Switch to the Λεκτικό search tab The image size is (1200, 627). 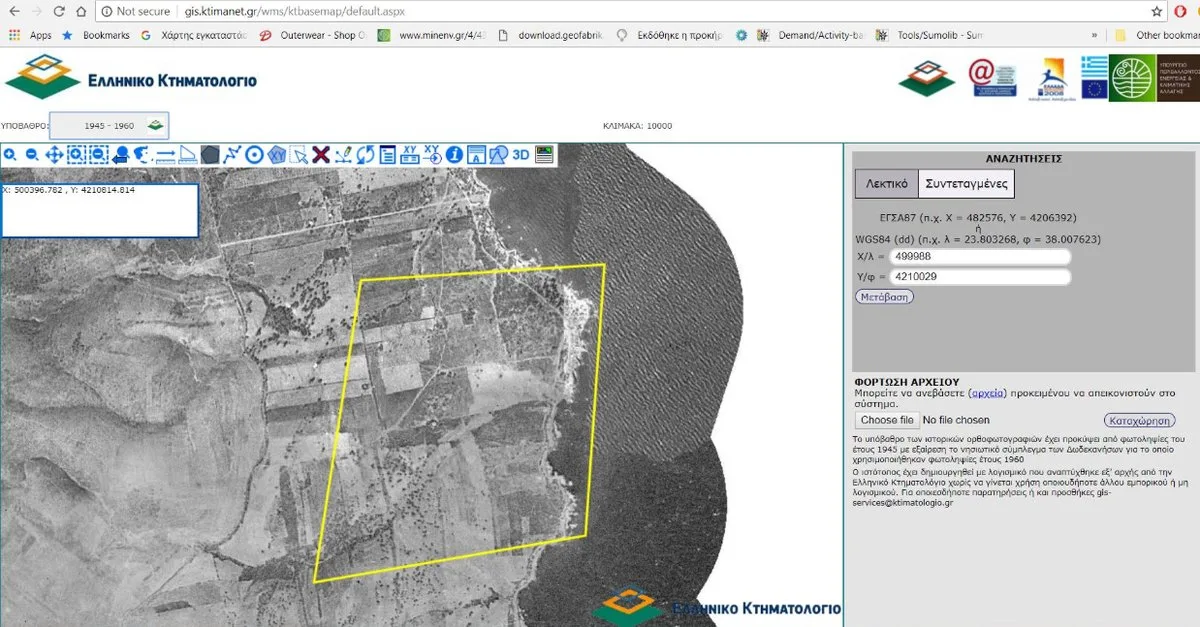886,184
